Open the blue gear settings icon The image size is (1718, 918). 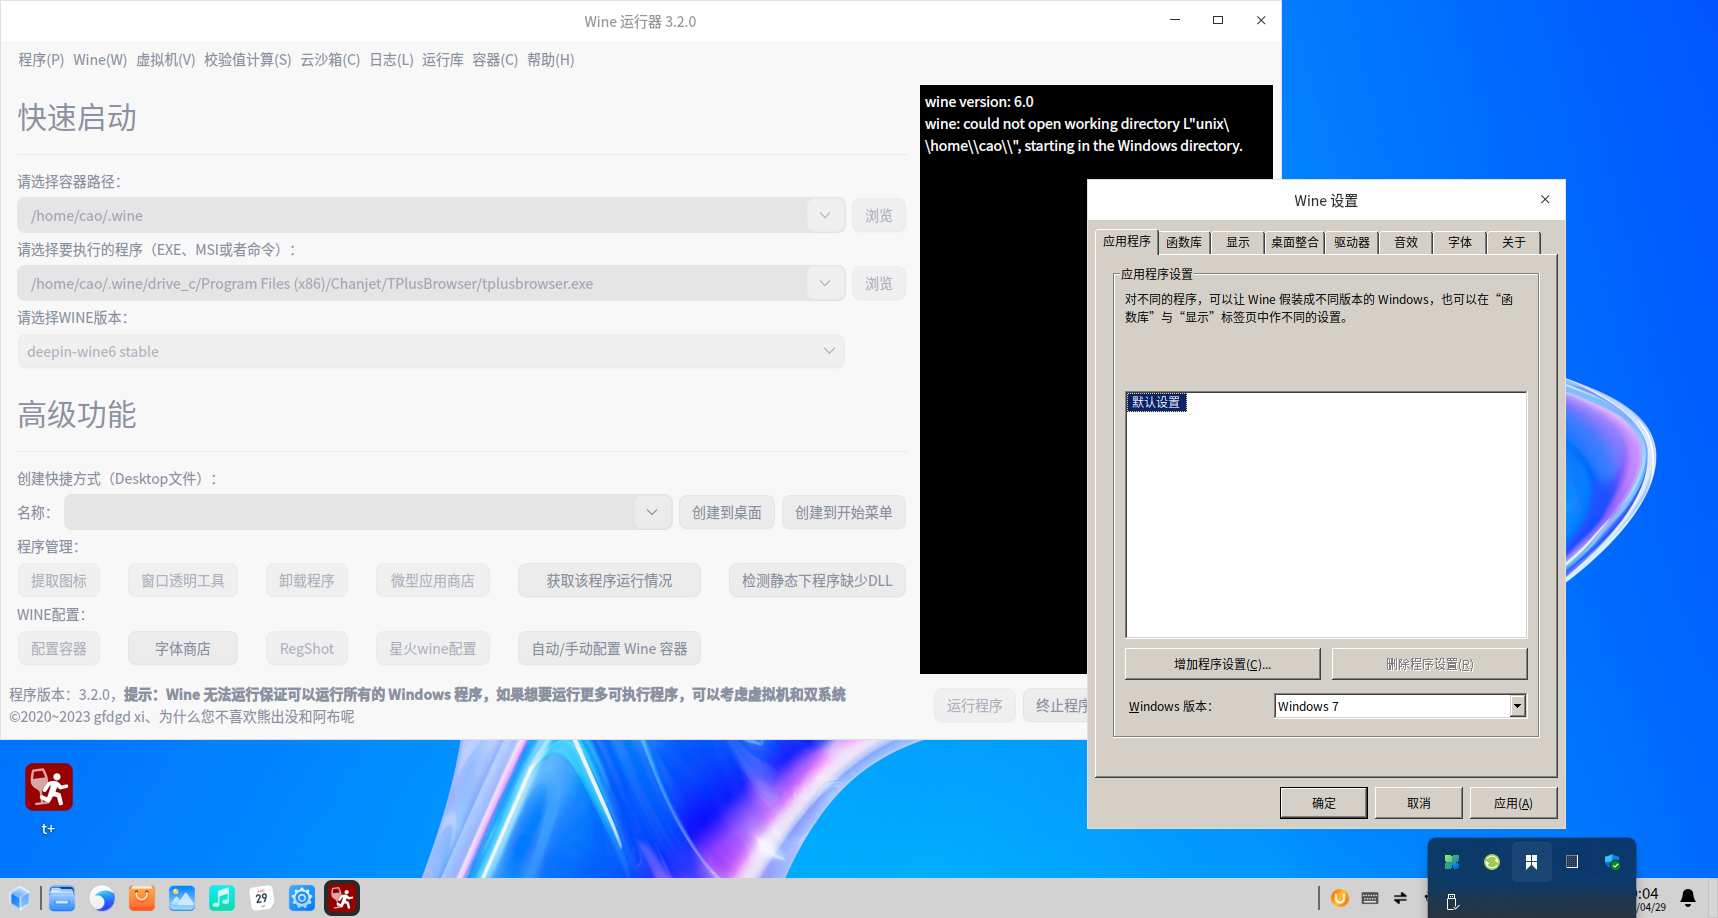click(x=302, y=898)
